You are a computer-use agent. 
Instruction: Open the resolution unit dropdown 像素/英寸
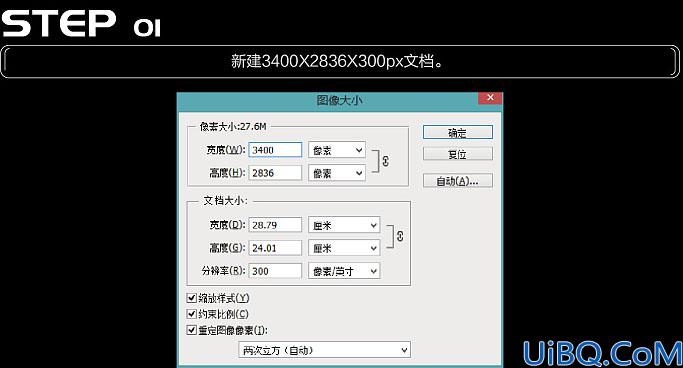click(x=344, y=271)
